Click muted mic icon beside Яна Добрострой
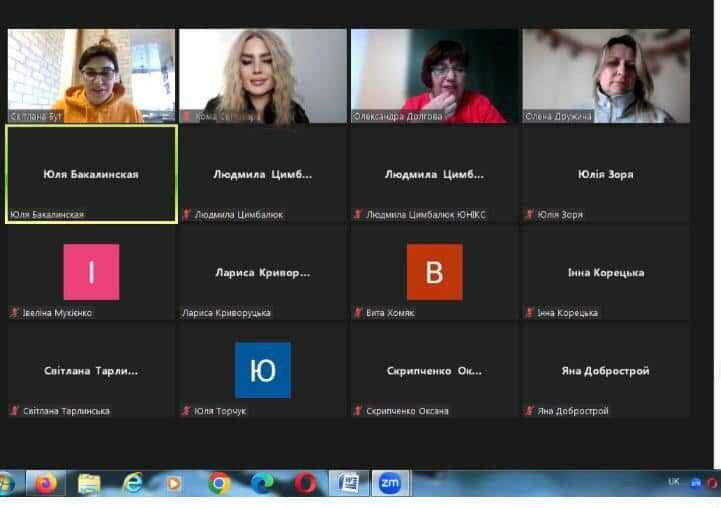Screen dimensions: 721x508 pyautogui.click(x=529, y=411)
